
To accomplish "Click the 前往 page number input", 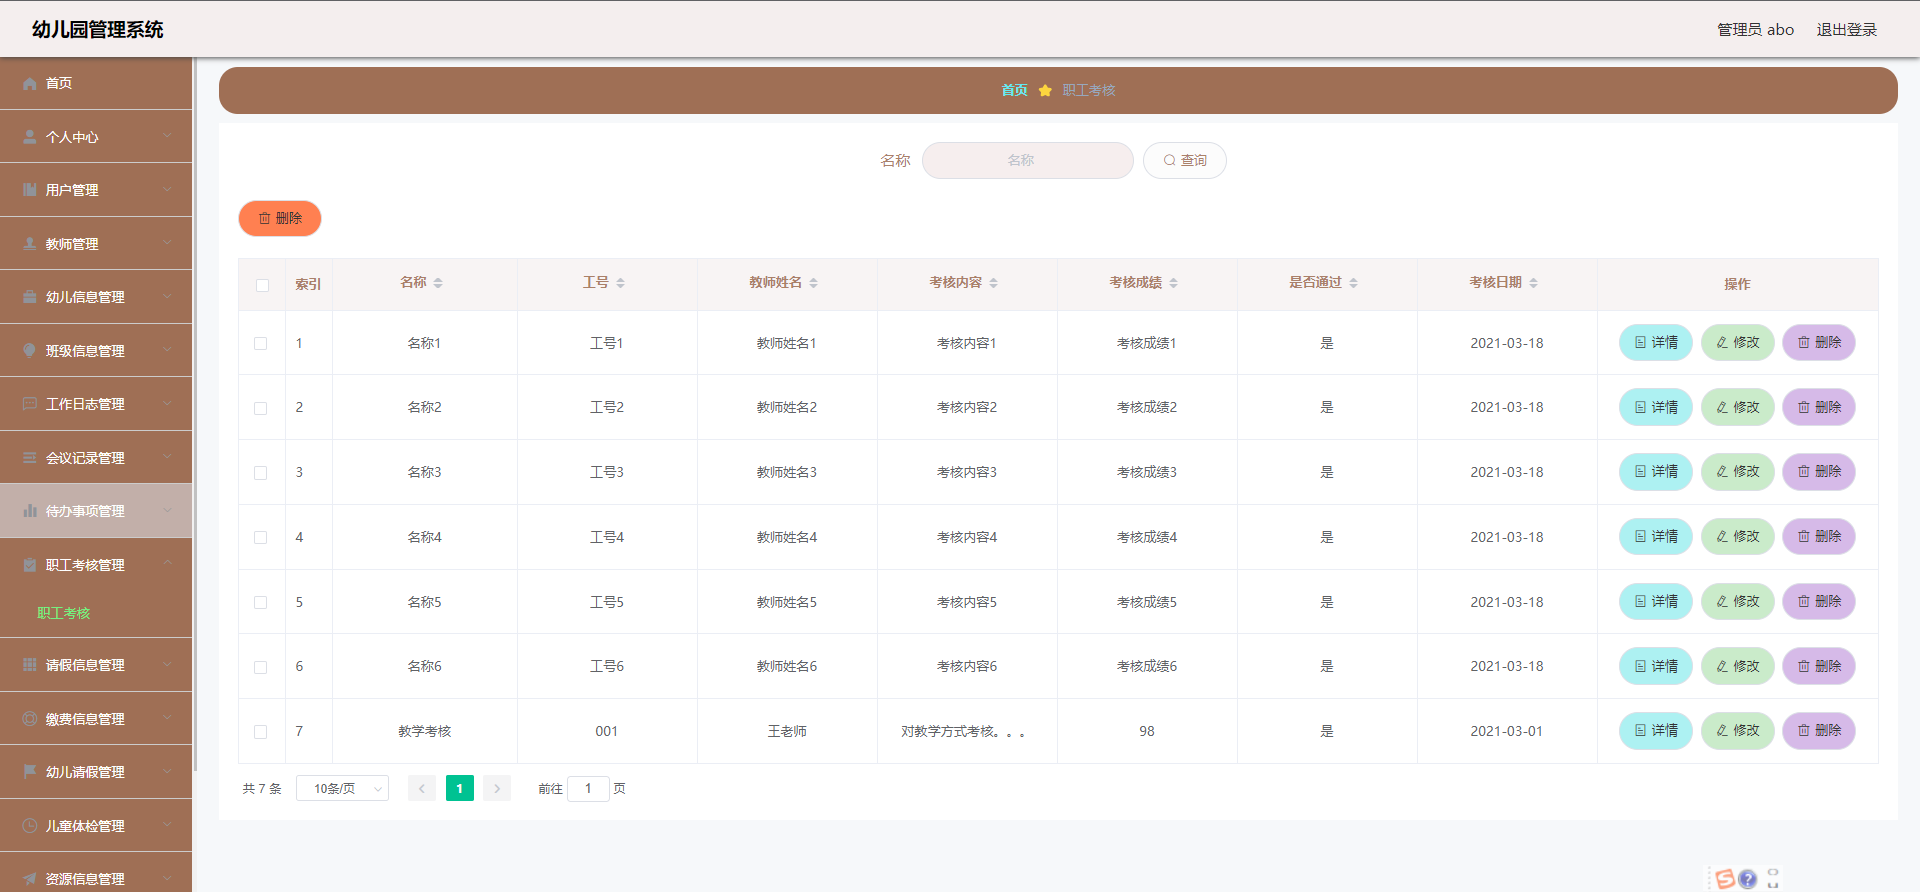I will 588,789.
